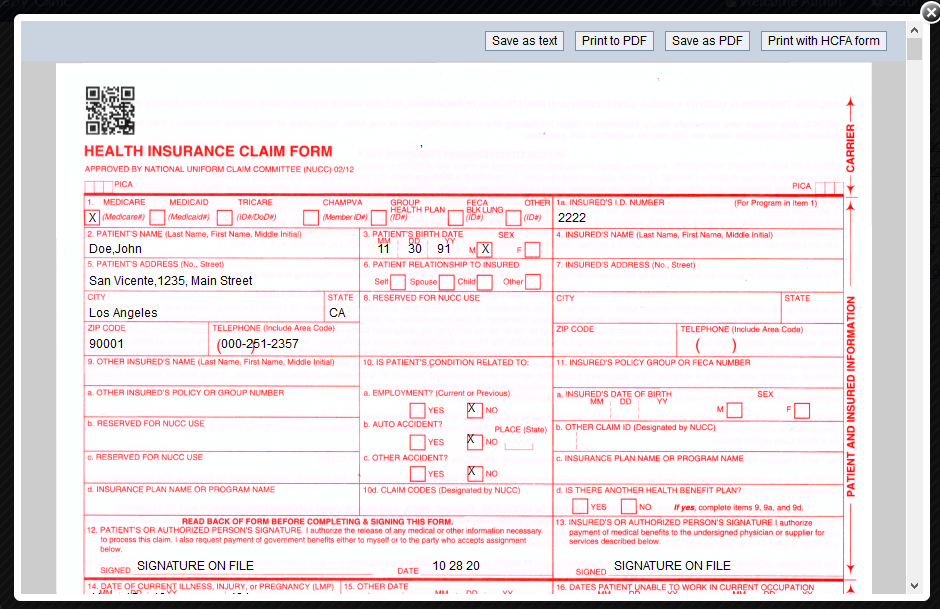Check the Spouse relationship checkbox
Viewport: 940px width, 609px height.
(447, 282)
